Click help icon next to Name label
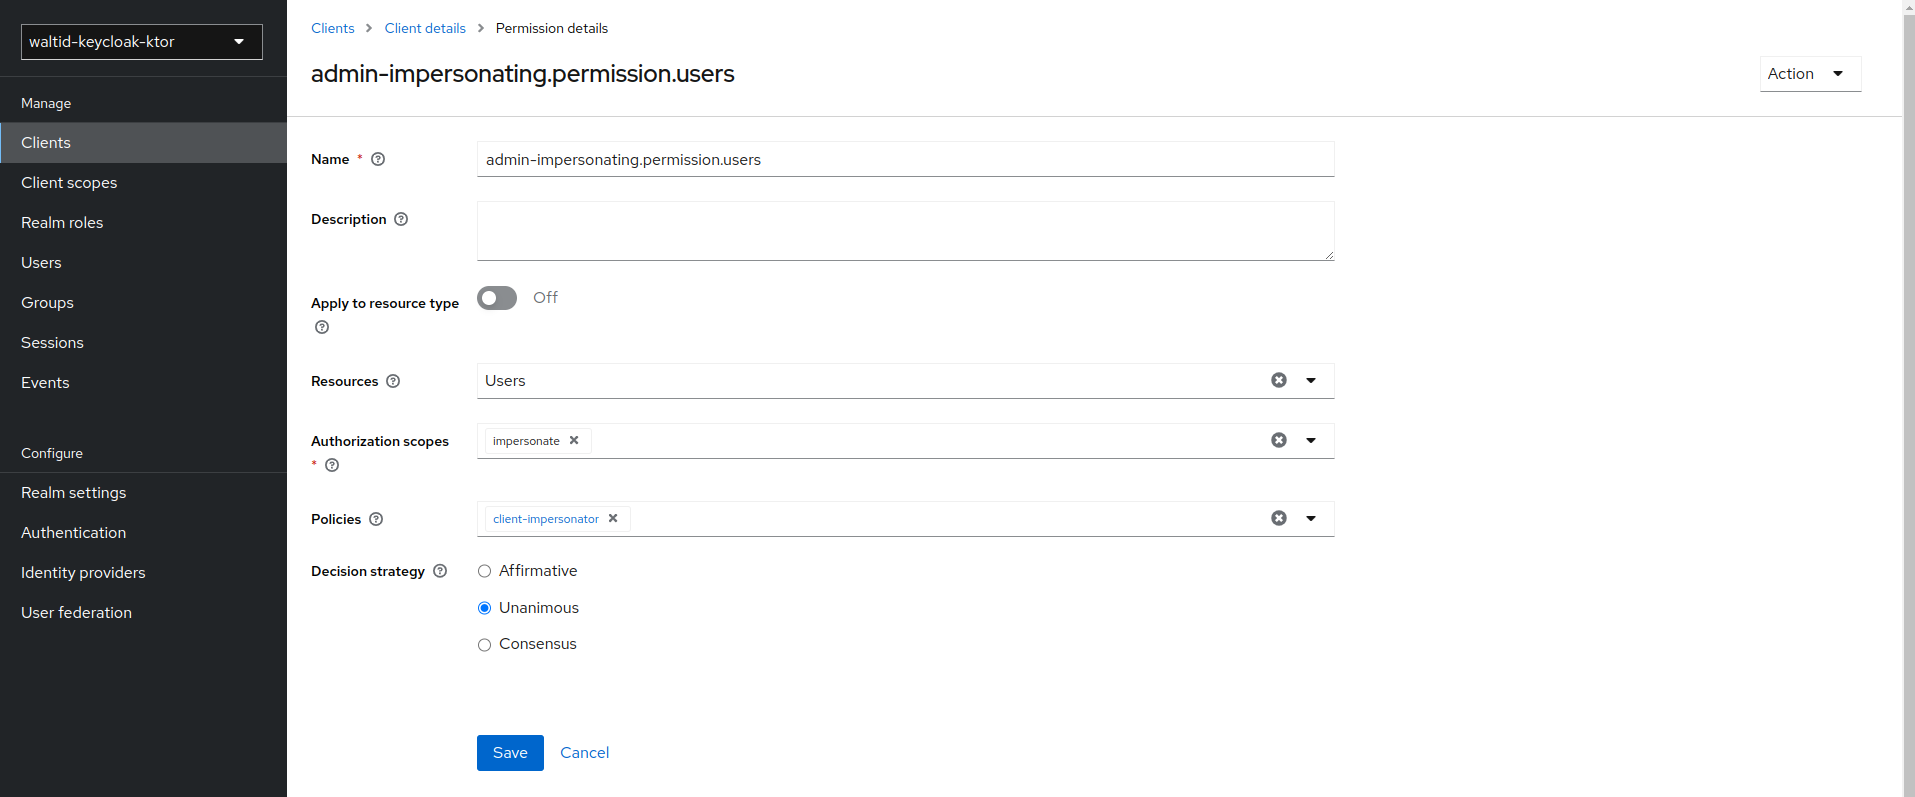1915x797 pixels. [x=378, y=159]
